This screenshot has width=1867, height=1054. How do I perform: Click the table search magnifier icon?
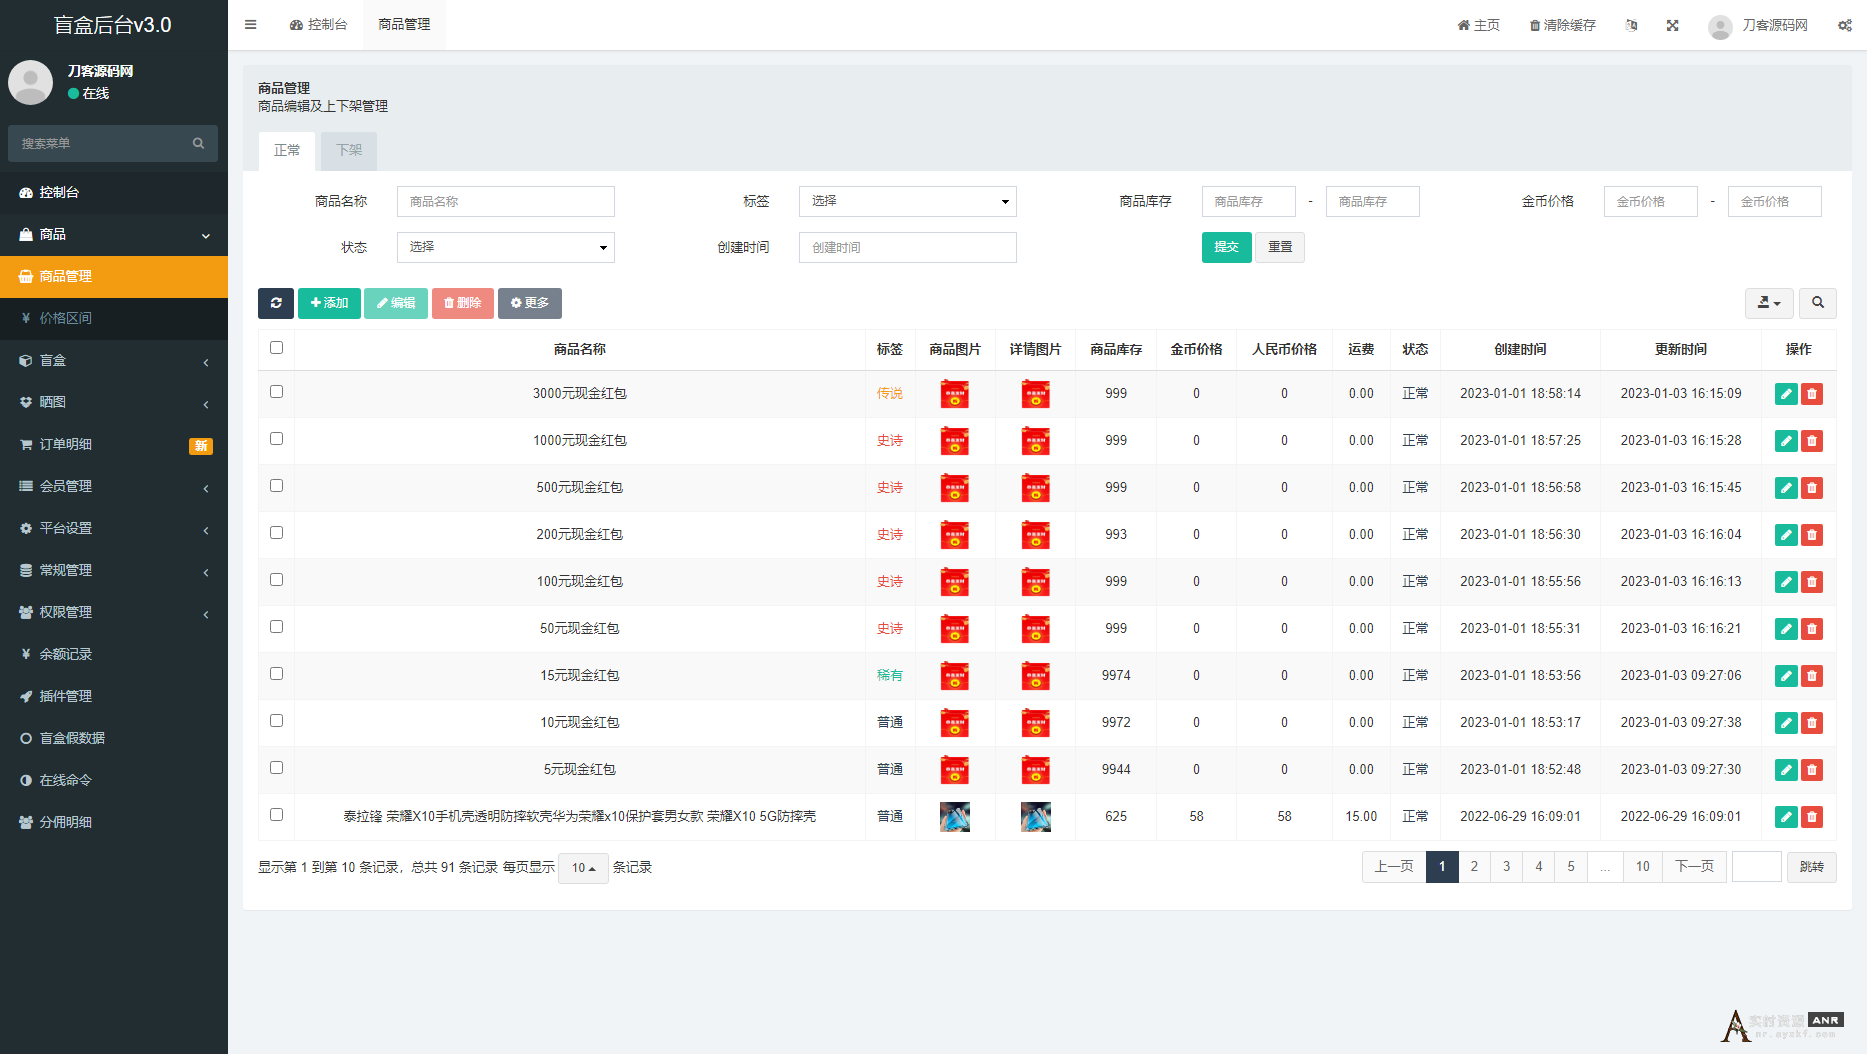(1818, 302)
